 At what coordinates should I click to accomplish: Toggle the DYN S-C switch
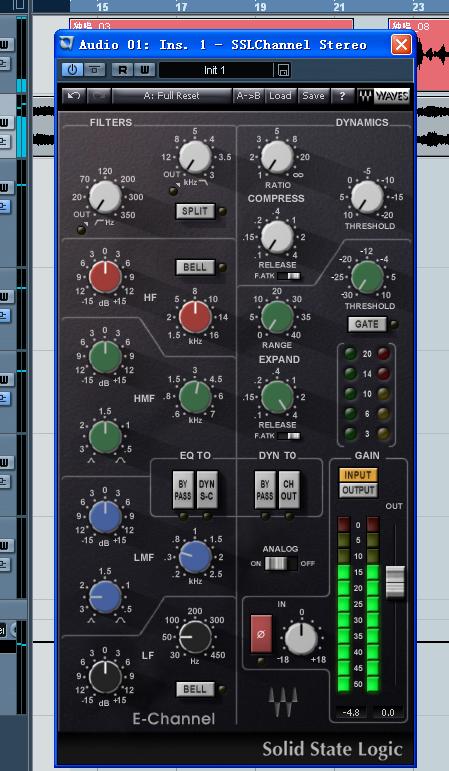click(207, 490)
